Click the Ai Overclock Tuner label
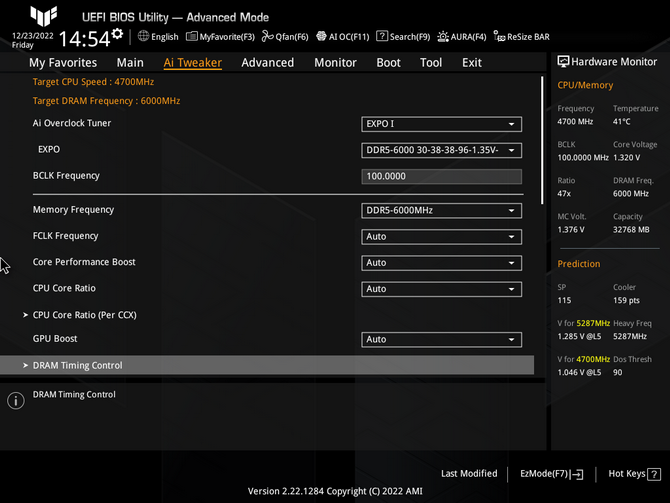The width and height of the screenshot is (670, 503). 72,123
